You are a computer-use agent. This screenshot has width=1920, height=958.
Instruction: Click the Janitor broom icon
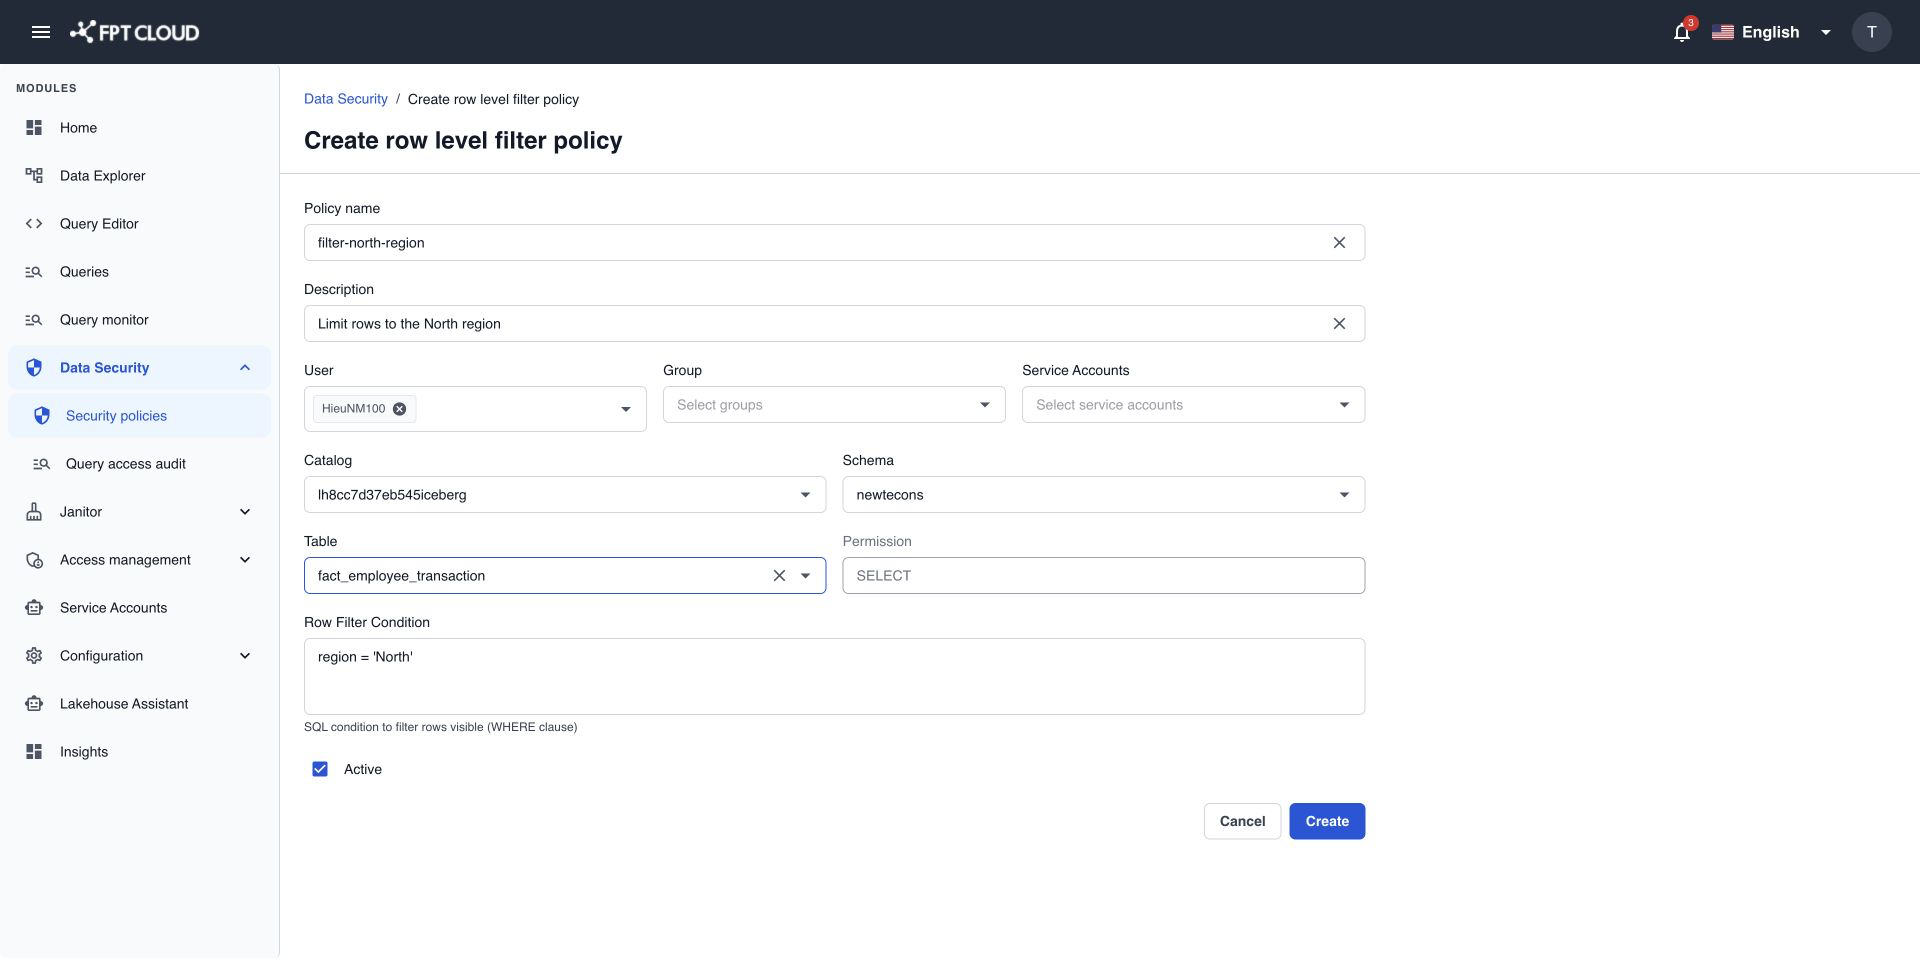point(34,512)
